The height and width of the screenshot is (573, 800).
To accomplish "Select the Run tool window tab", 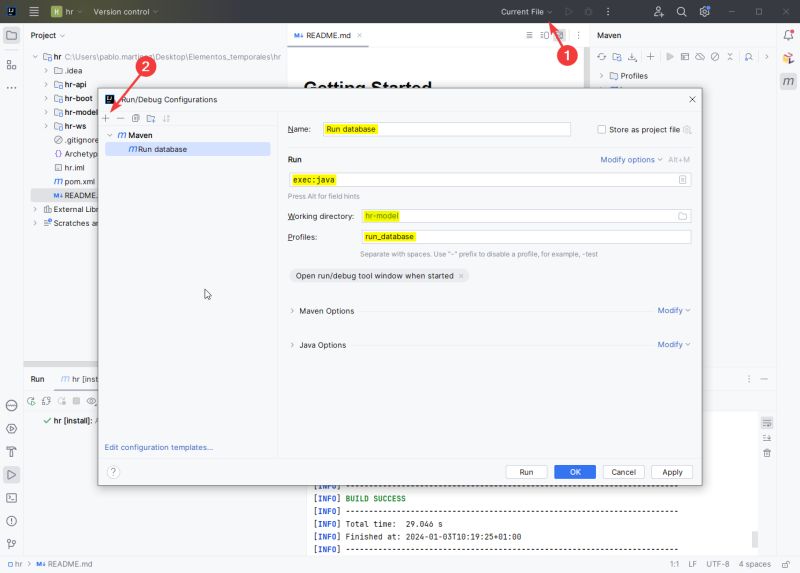I will [x=37, y=379].
